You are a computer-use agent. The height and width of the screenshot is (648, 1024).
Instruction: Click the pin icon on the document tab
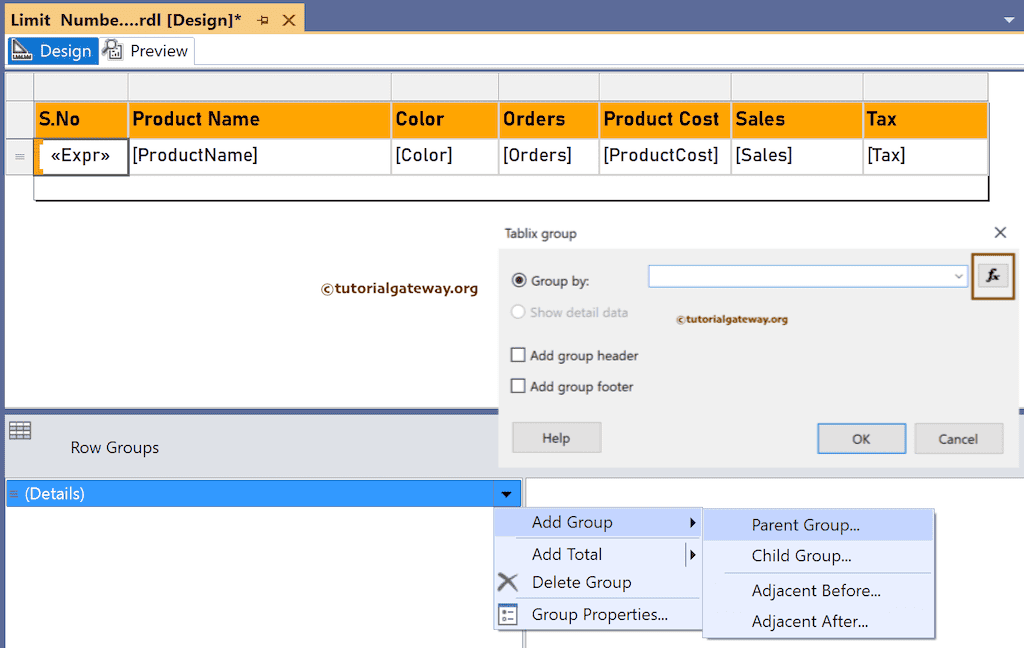(263, 20)
